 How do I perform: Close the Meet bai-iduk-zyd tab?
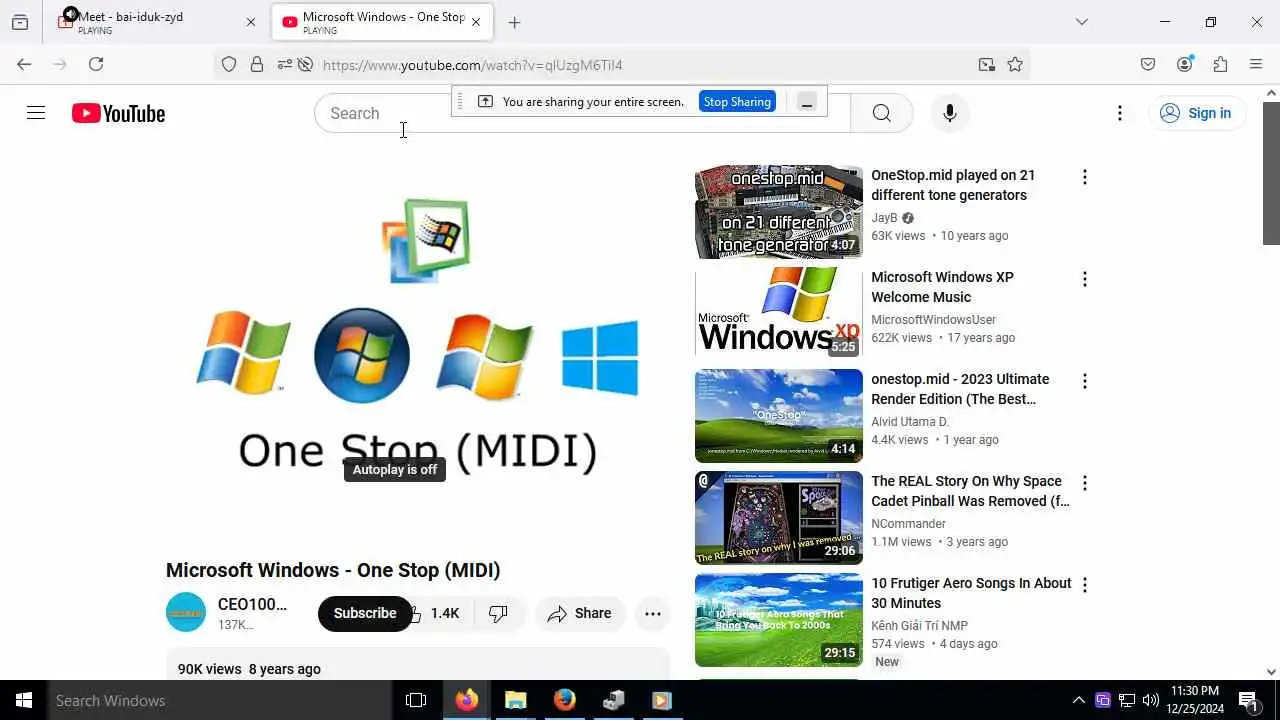(x=251, y=22)
